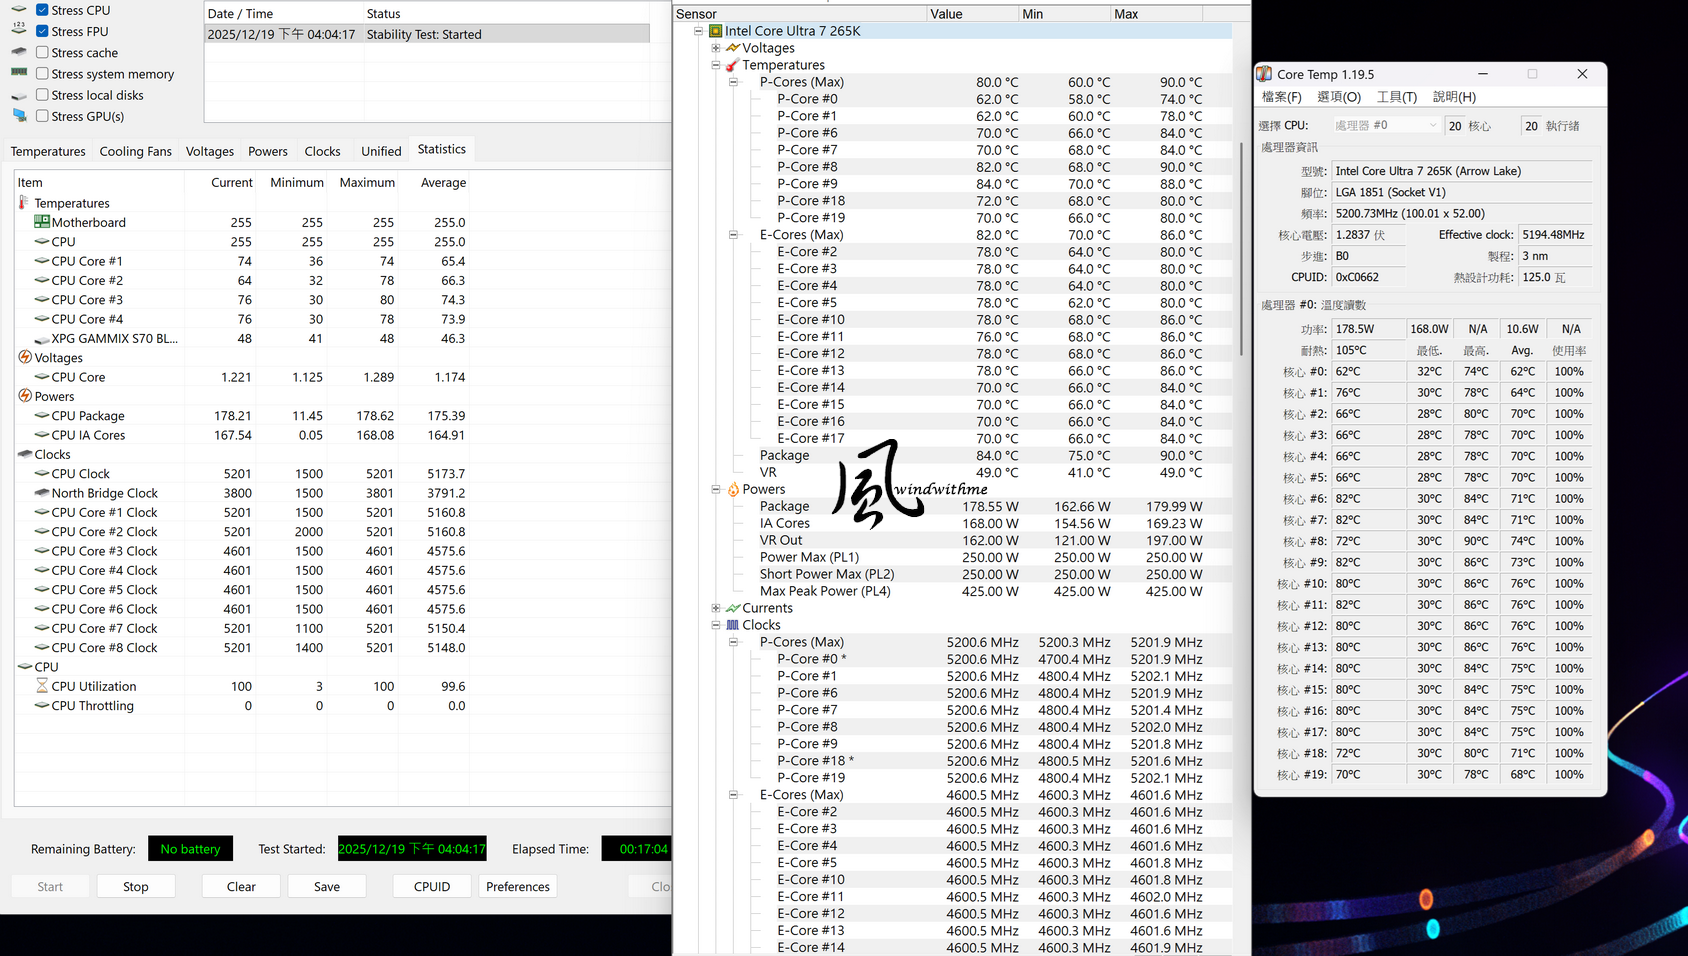Enable the Stress cache checkbox
The image size is (1688, 956).
click(42, 53)
